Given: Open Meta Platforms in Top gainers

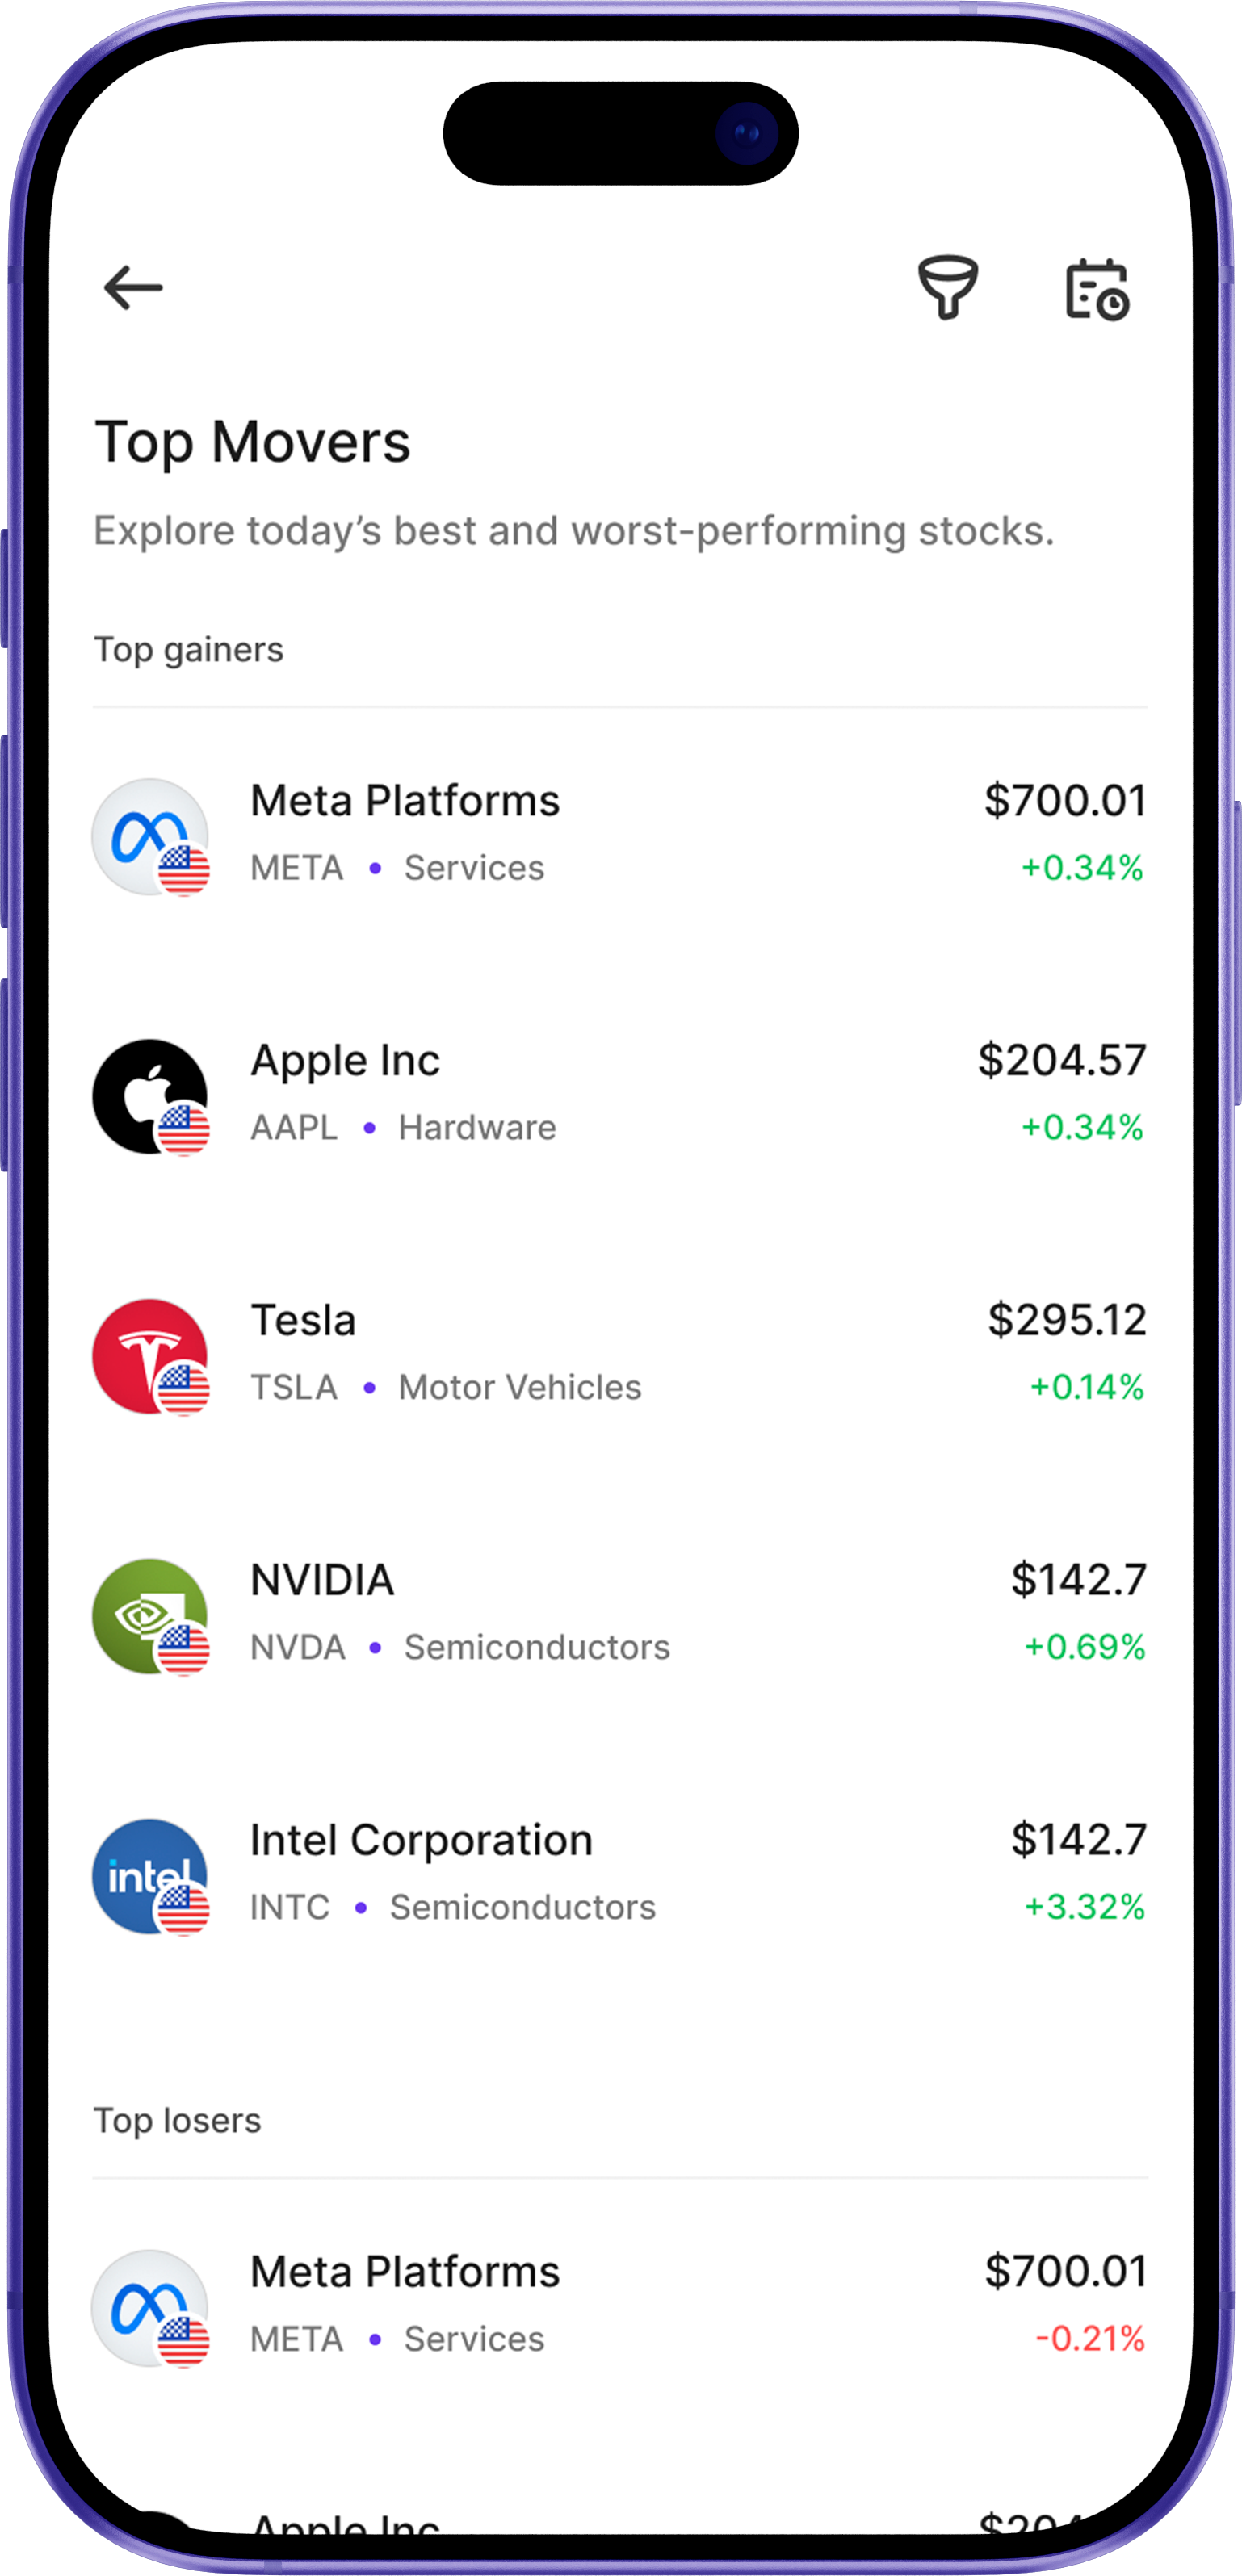Looking at the screenshot, I should [x=404, y=801].
